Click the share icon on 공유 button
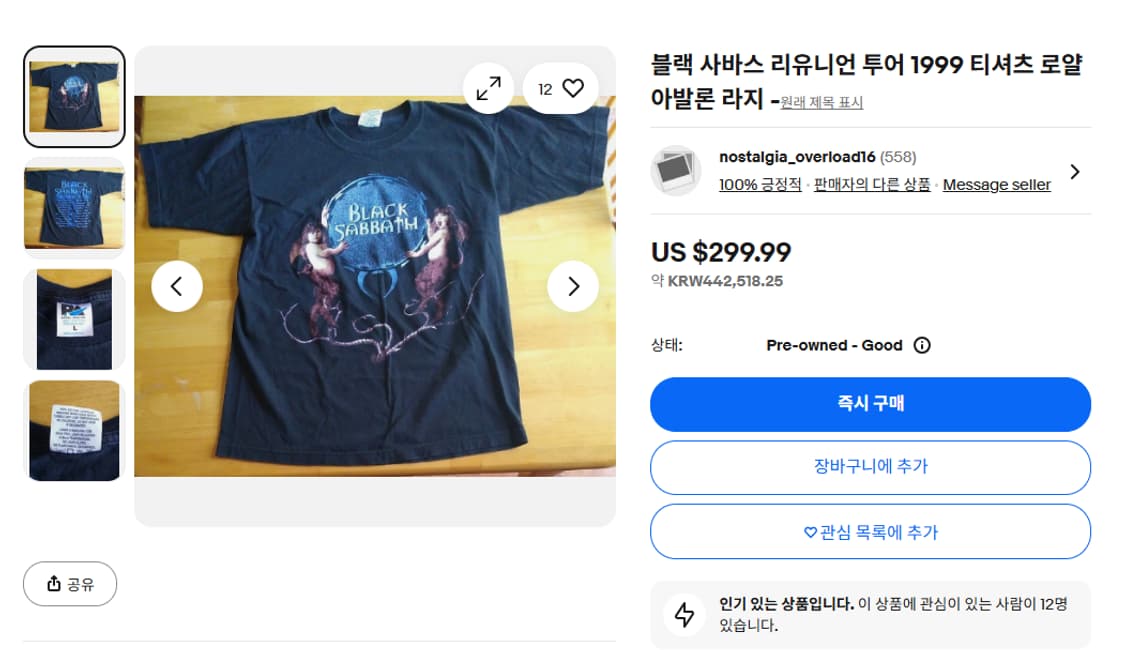 56,584
